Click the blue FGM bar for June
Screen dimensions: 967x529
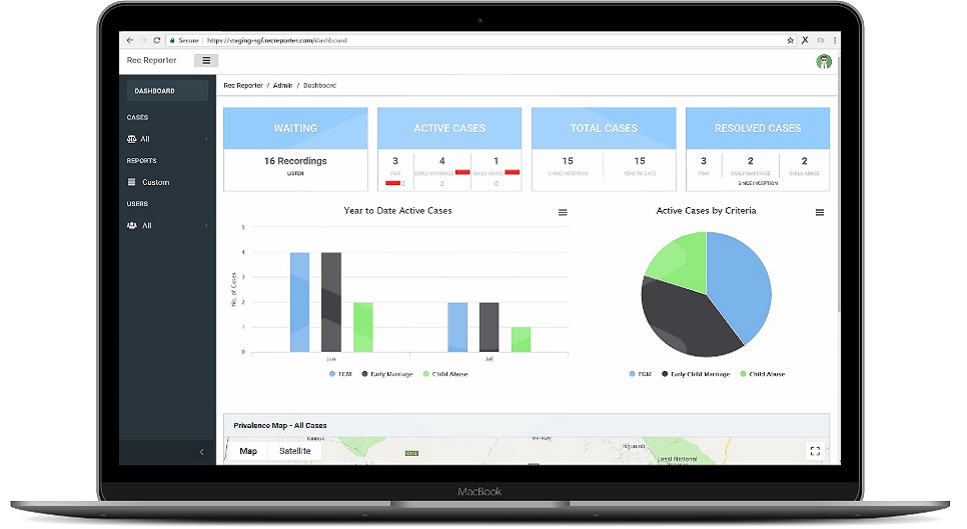pos(300,302)
